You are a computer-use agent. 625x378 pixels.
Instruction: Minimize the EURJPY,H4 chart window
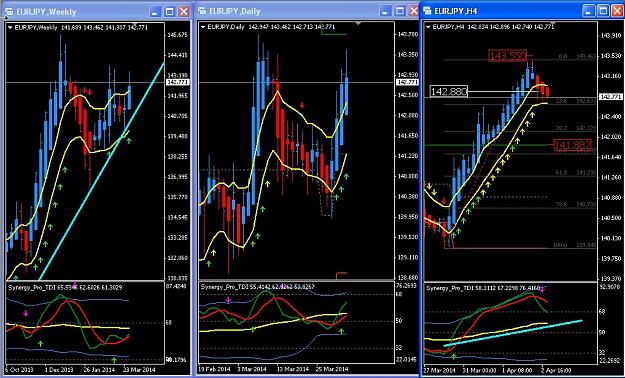(x=588, y=11)
